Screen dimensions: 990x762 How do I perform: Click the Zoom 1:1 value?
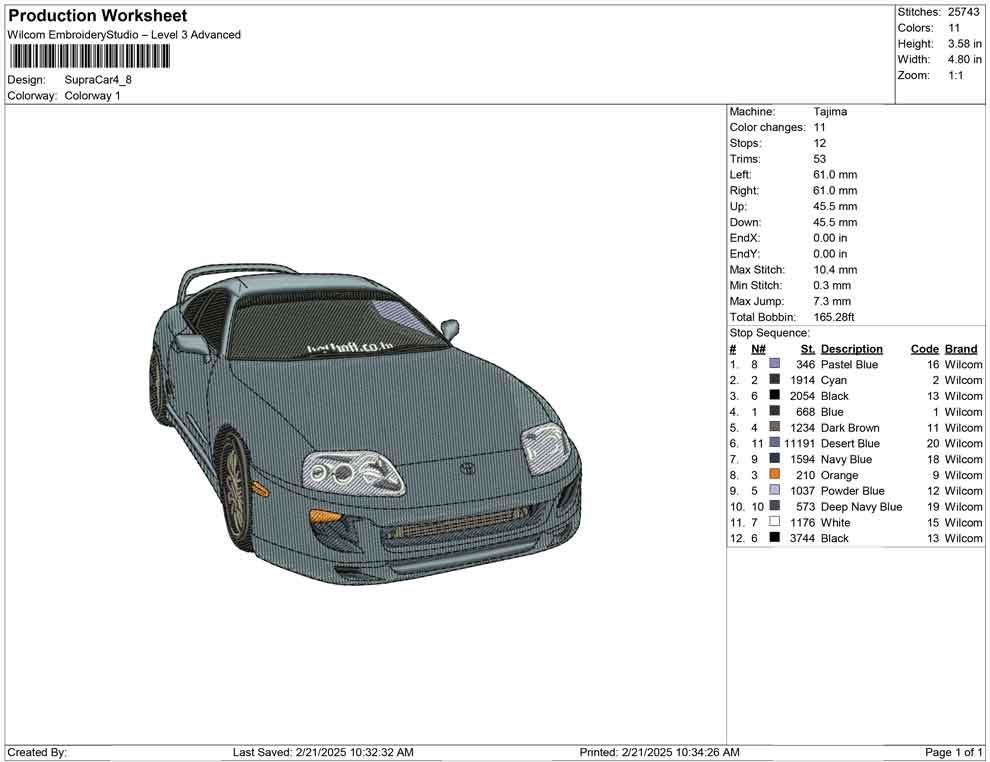coord(958,74)
